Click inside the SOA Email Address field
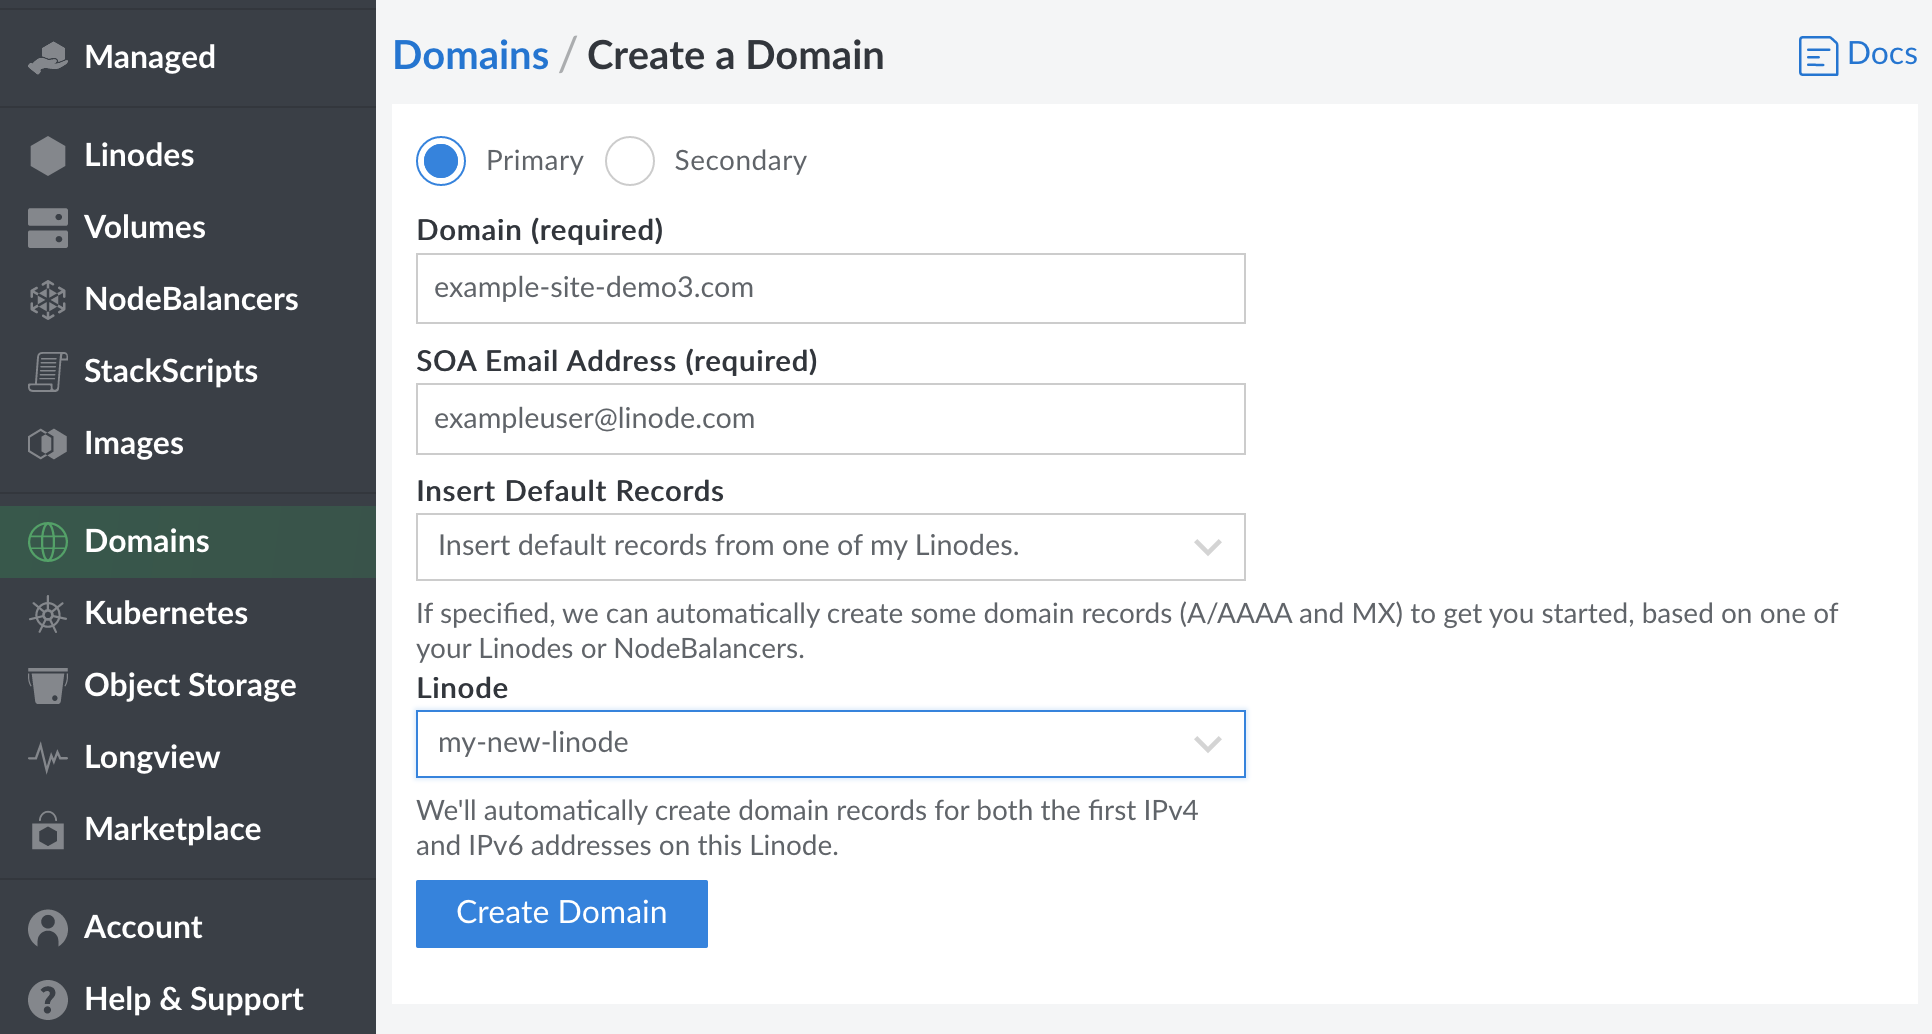 [x=830, y=419]
